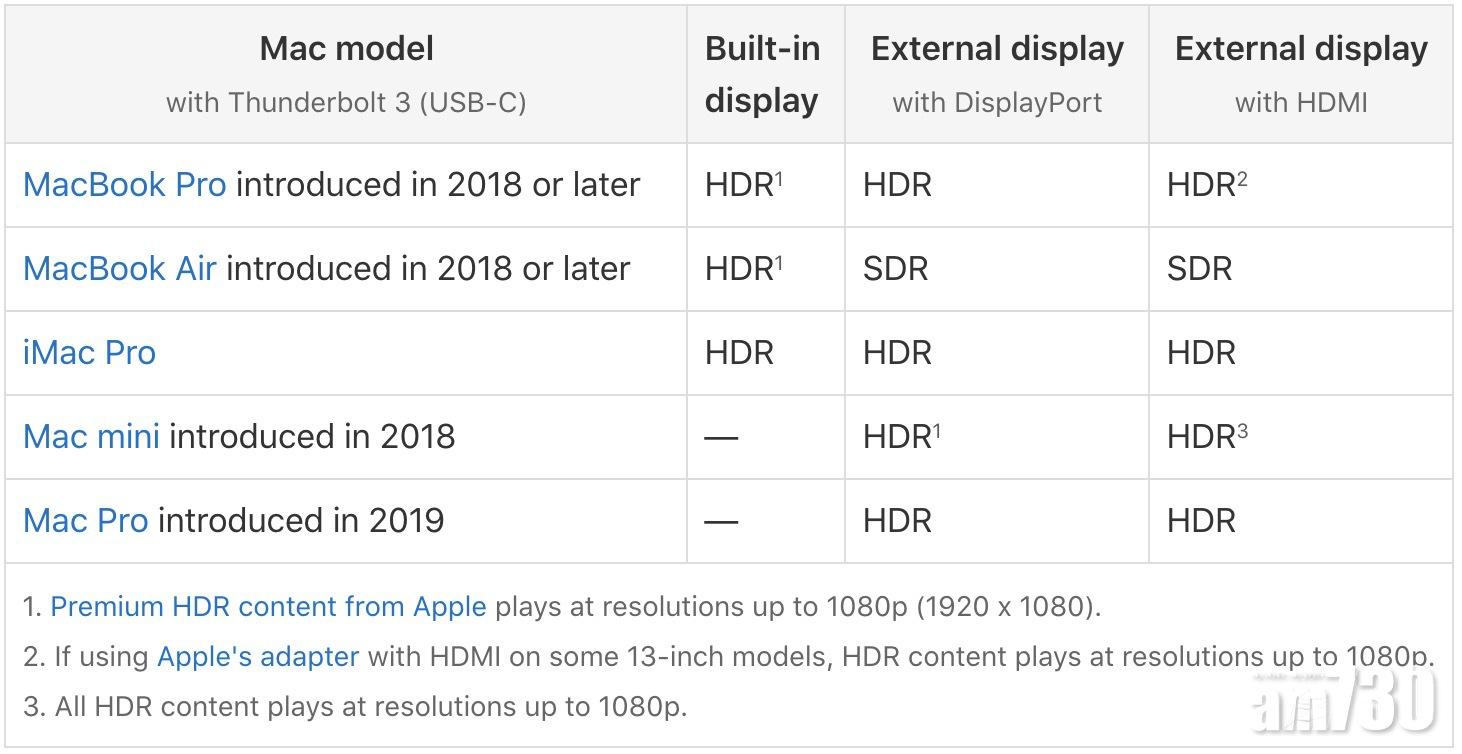Open the MacBook Pro link
The width and height of the screenshot is (1462, 754).
pos(124,185)
